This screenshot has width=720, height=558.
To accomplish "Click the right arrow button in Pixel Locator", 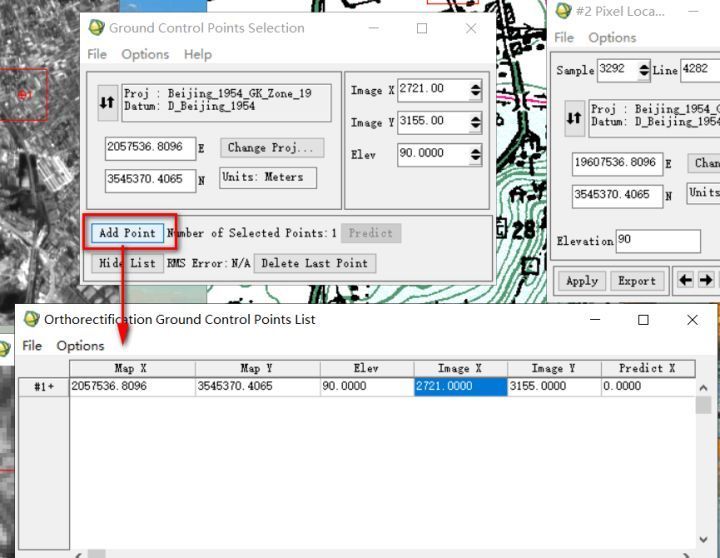I will (x=706, y=280).
